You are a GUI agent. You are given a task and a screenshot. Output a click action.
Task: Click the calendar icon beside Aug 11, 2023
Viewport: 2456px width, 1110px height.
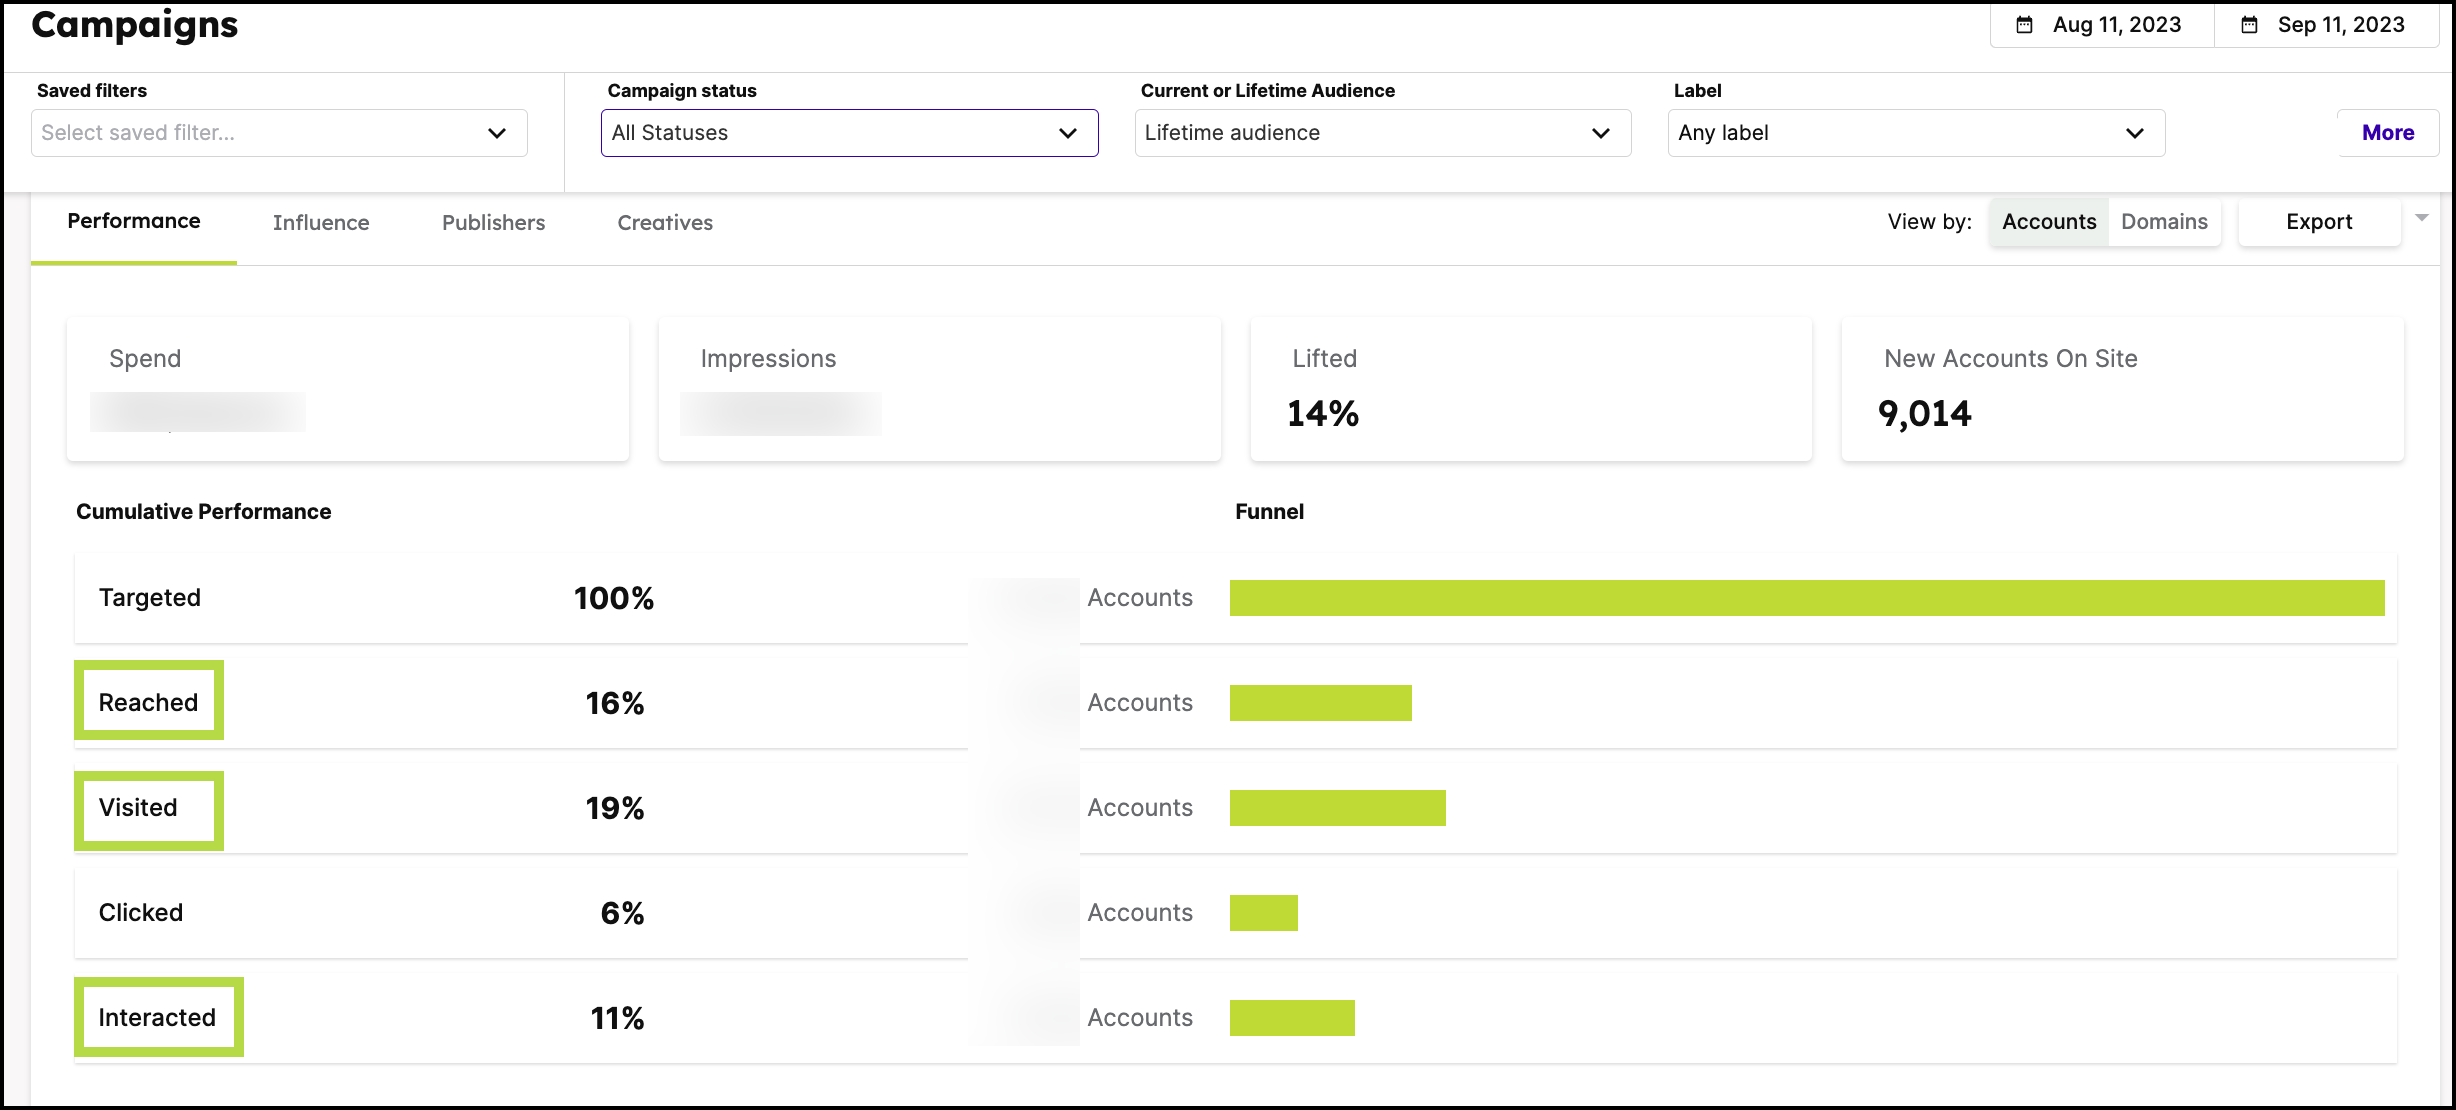2024,24
